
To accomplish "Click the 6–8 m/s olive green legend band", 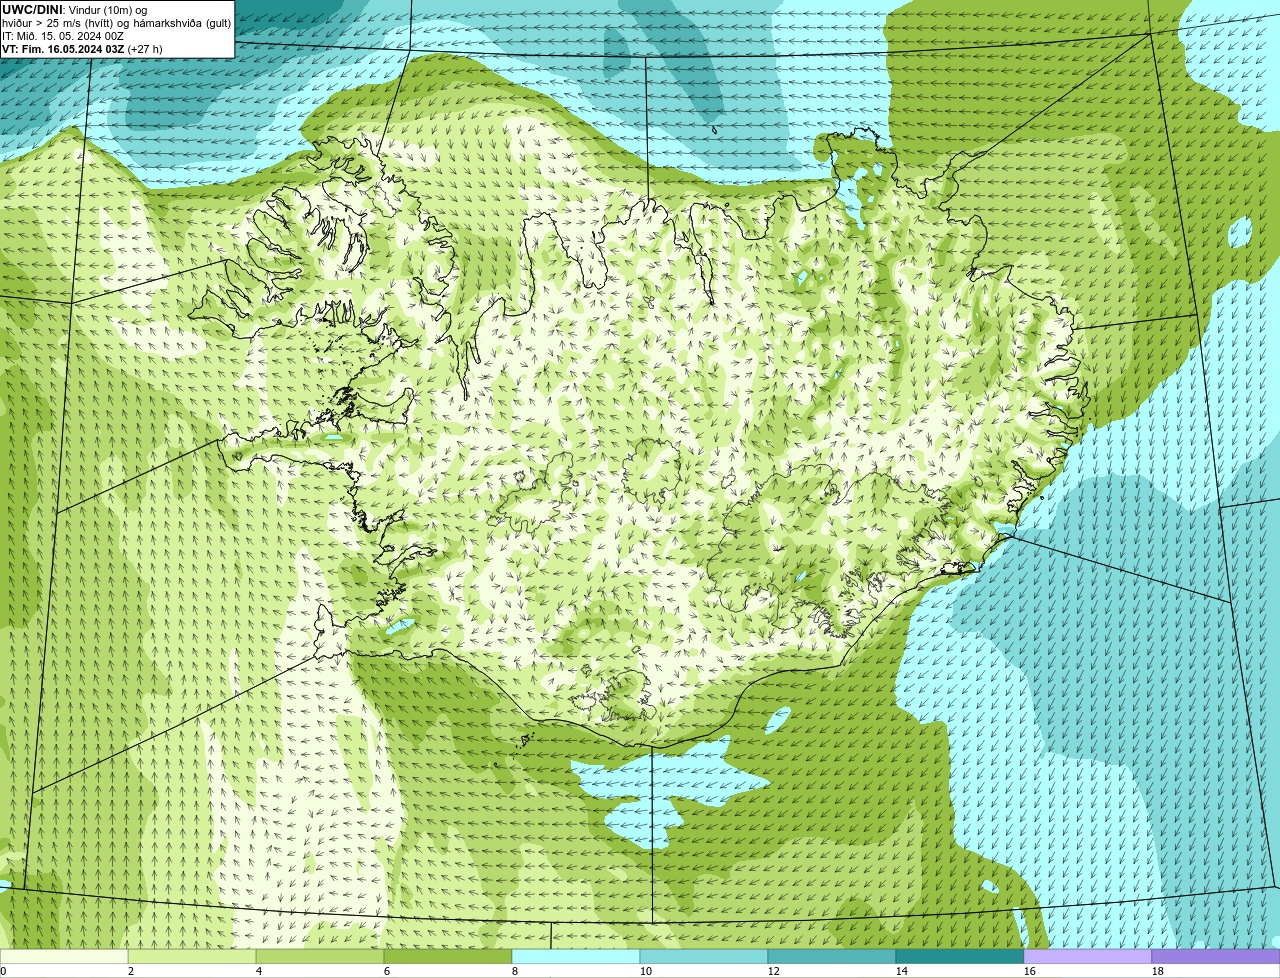I will 448,956.
